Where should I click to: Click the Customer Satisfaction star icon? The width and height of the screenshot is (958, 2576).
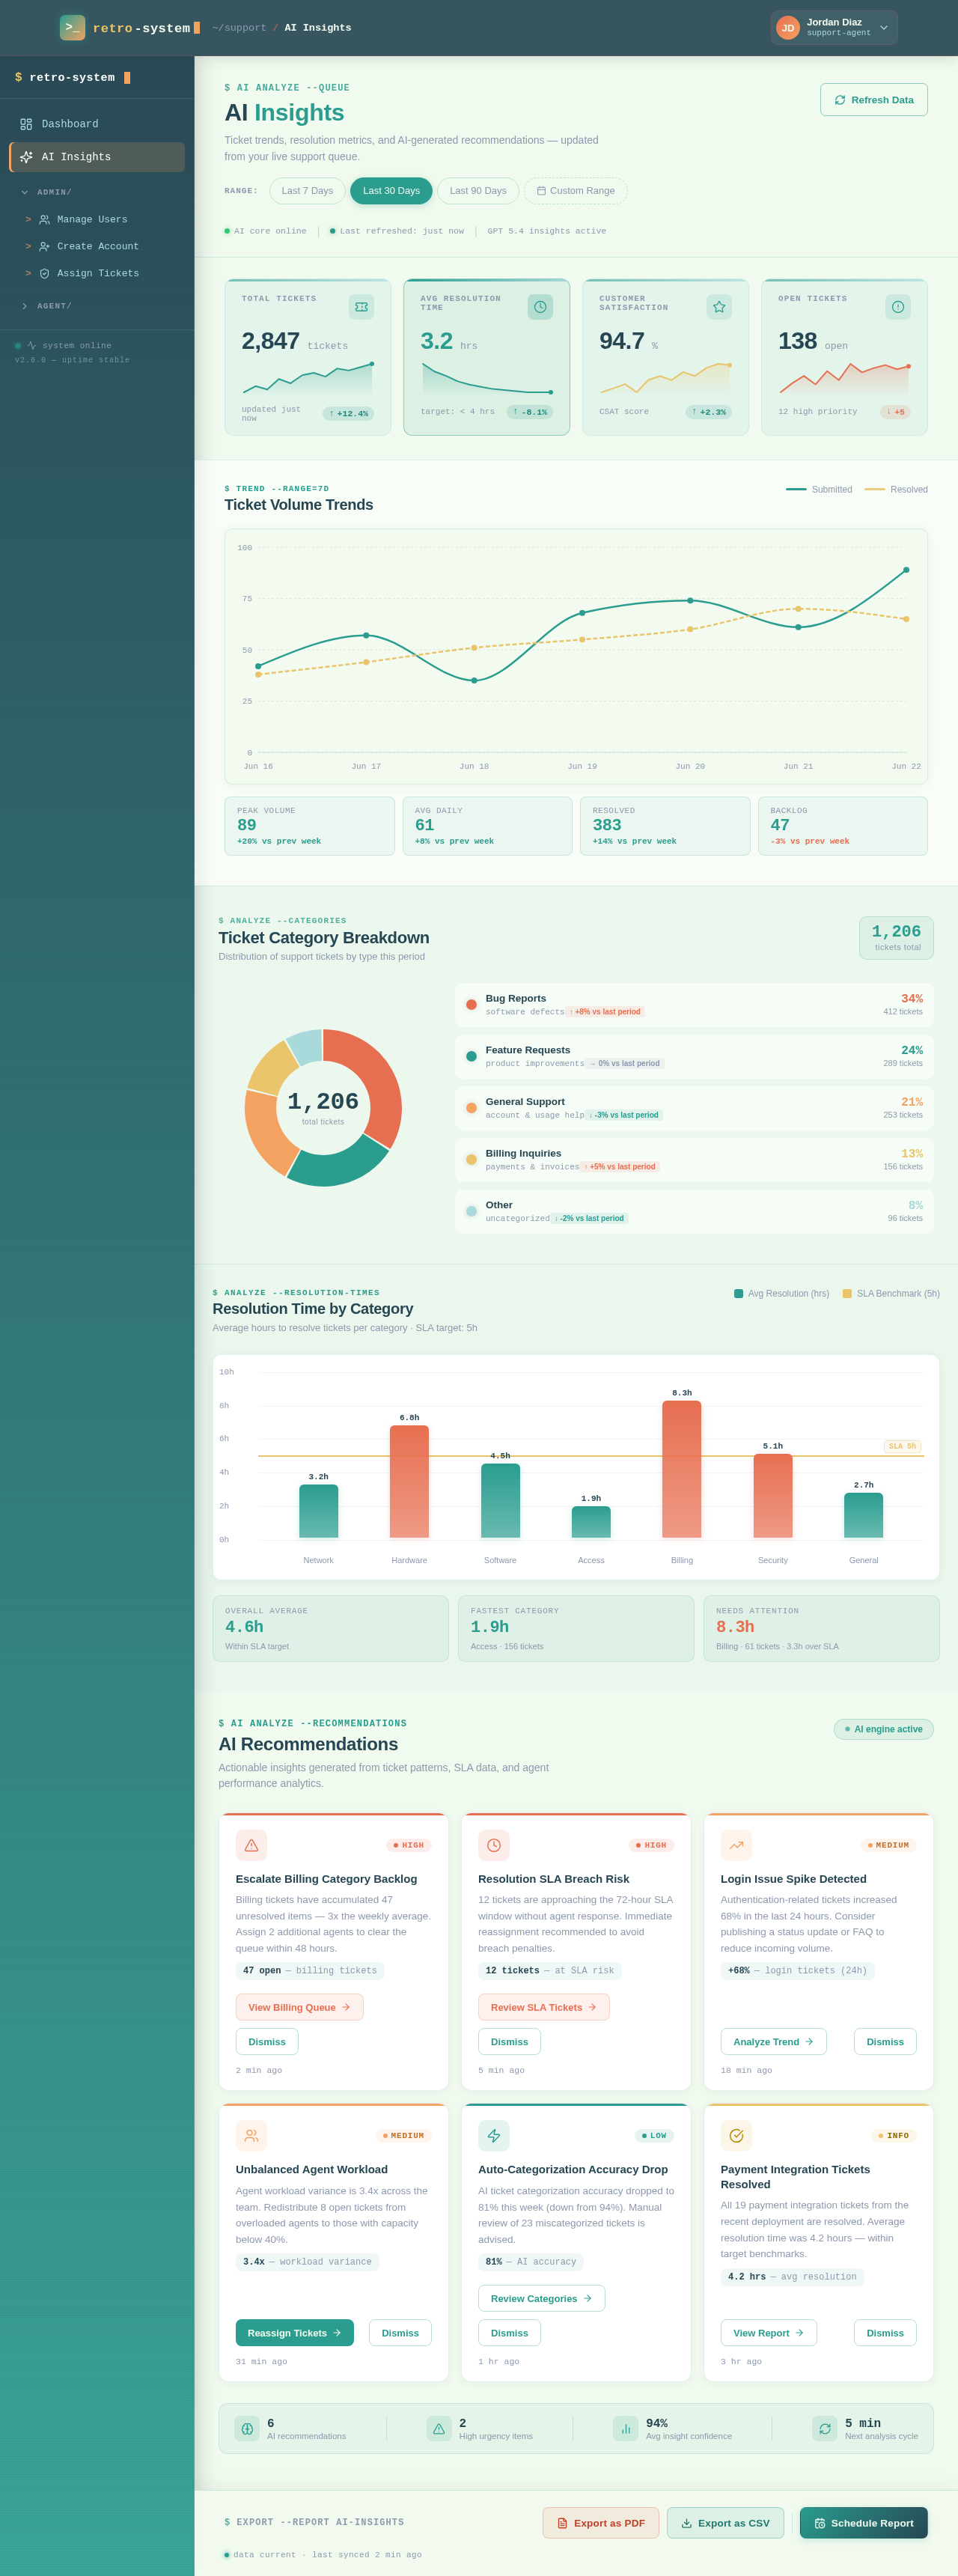(x=719, y=307)
